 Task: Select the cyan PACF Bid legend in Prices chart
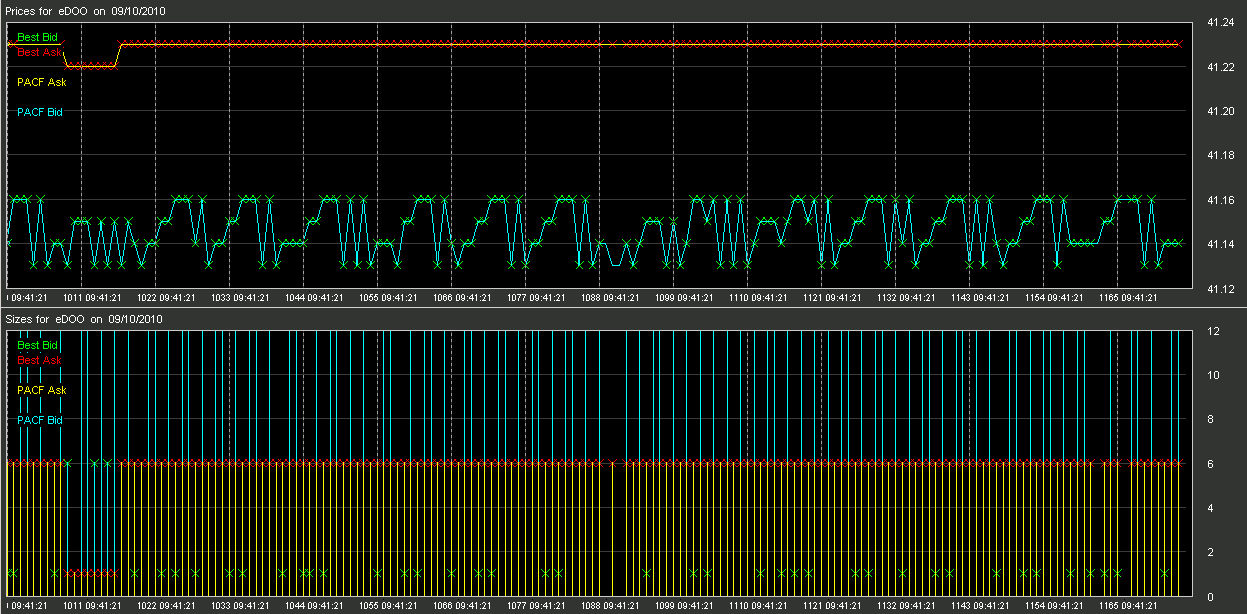pos(40,112)
